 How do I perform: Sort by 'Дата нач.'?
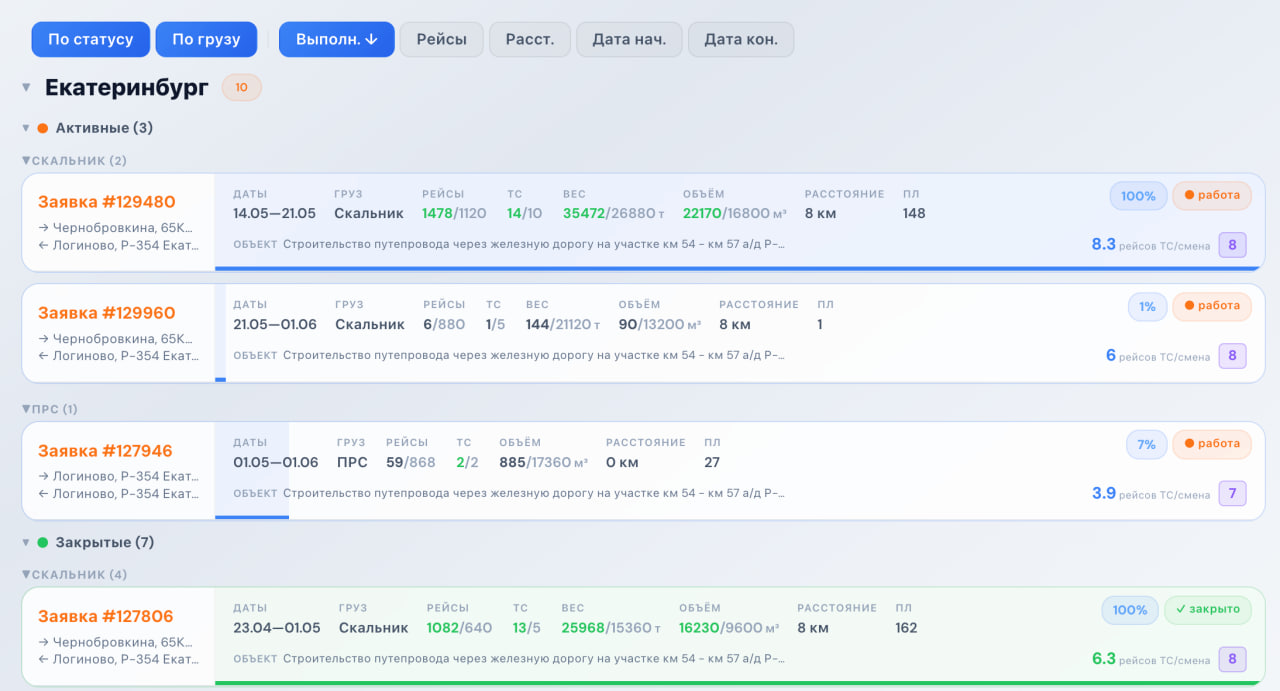pyautogui.click(x=629, y=39)
